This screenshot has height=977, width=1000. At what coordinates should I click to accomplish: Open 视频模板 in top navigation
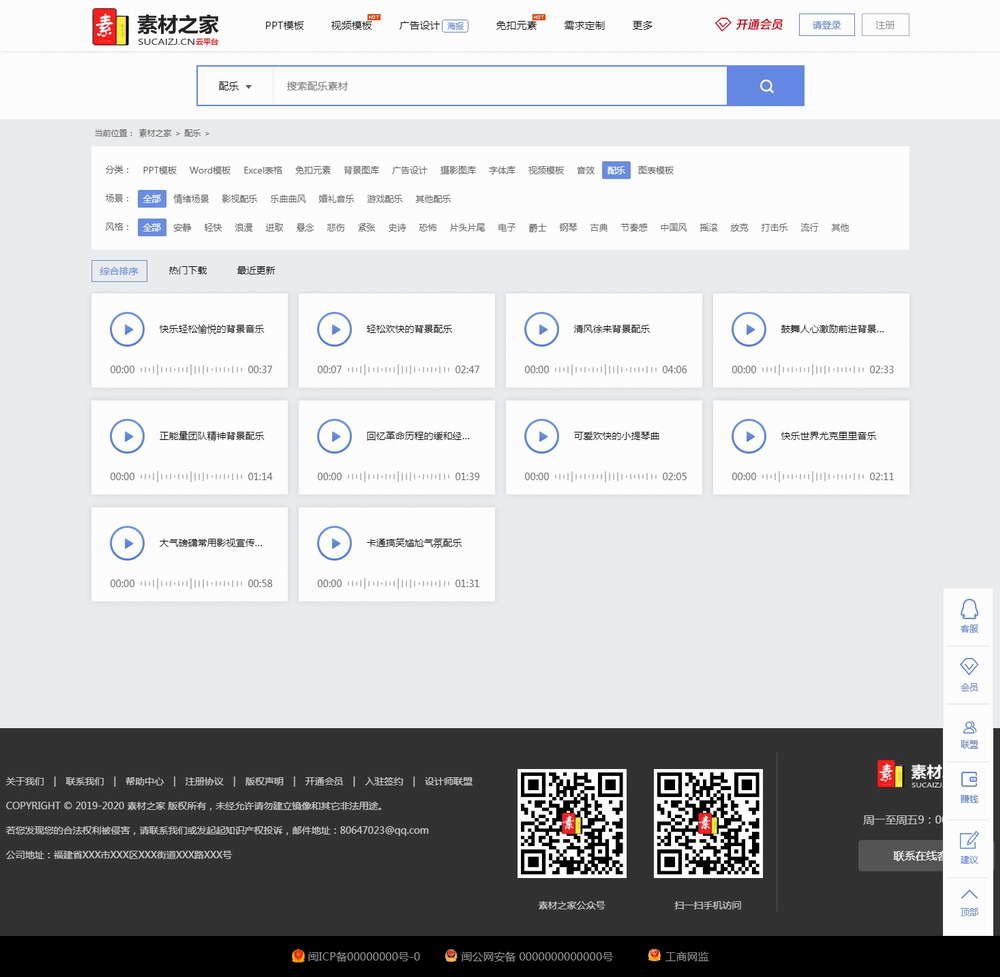[351, 26]
